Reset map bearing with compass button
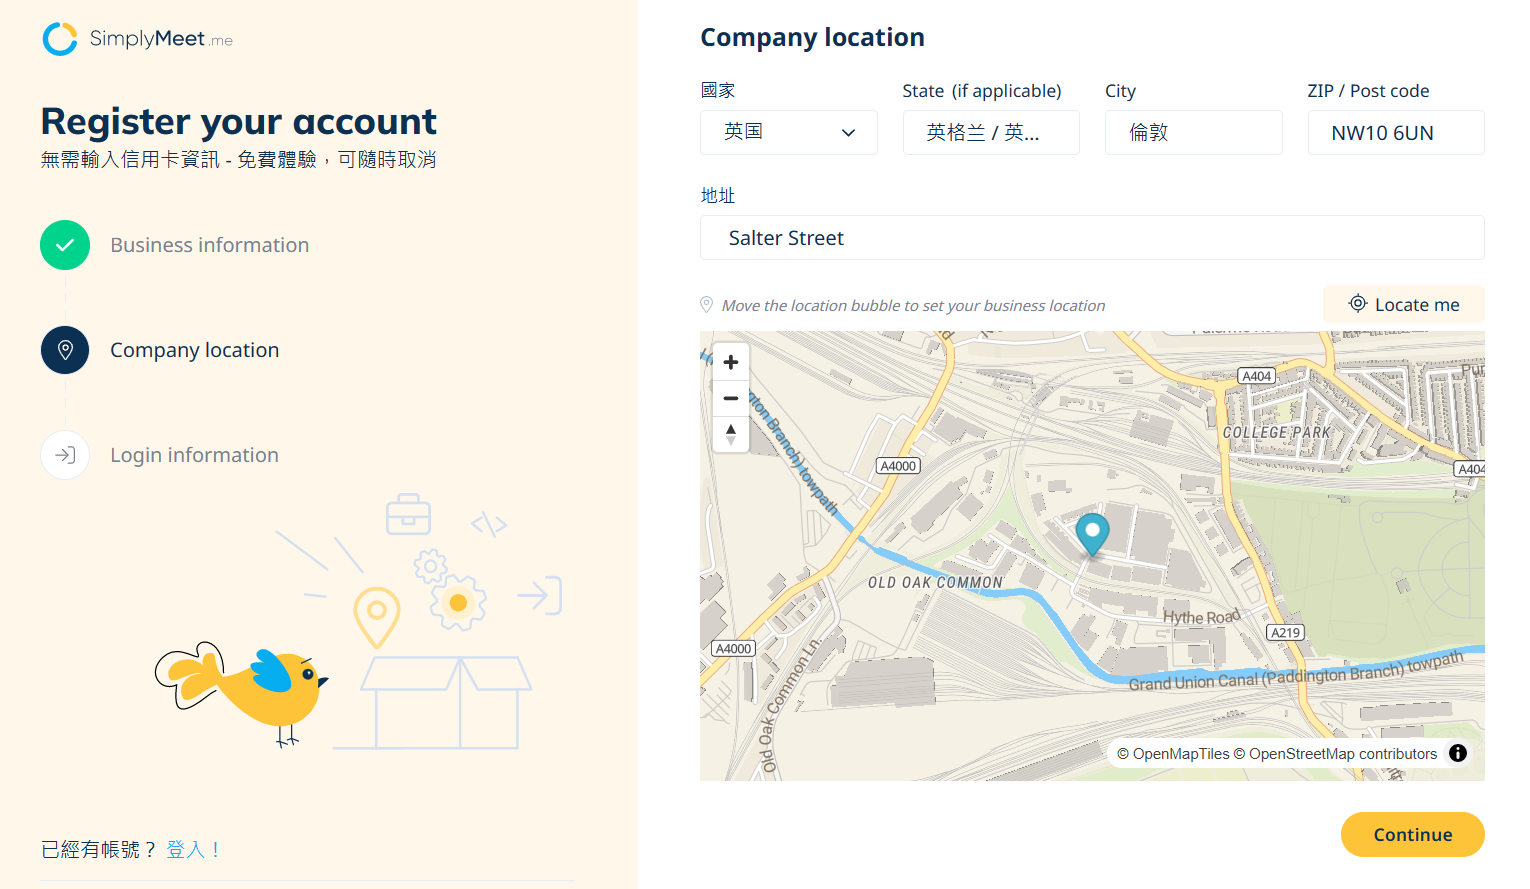The image size is (1530, 889). coord(731,434)
